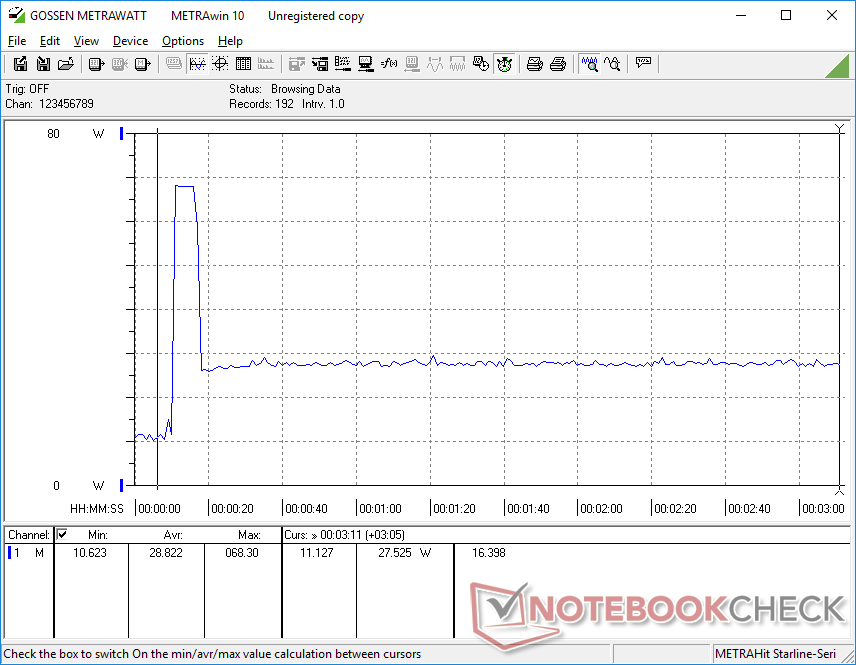Click the Min value 10.623
The width and height of the screenshot is (856, 665).
coord(90,553)
